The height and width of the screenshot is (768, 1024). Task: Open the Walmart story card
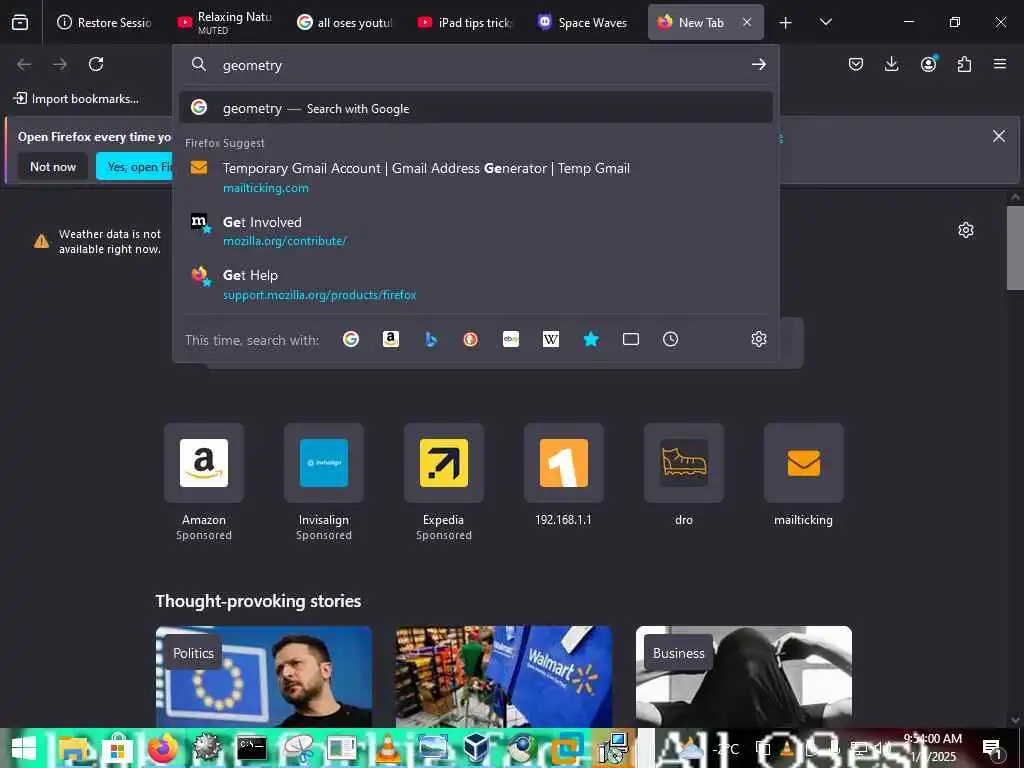pos(504,677)
